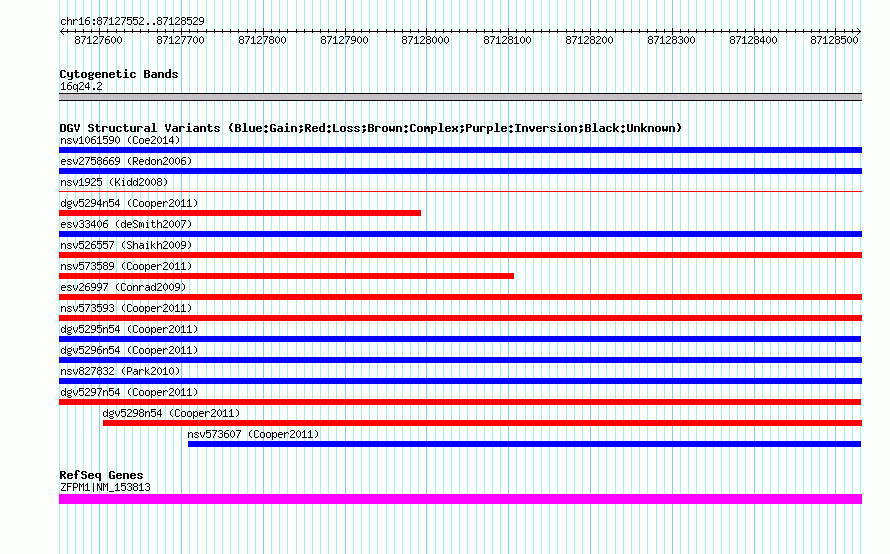The height and width of the screenshot is (554, 890).
Task: Open esv33406 (deSmith2007) variant
Action: click(x=126, y=224)
